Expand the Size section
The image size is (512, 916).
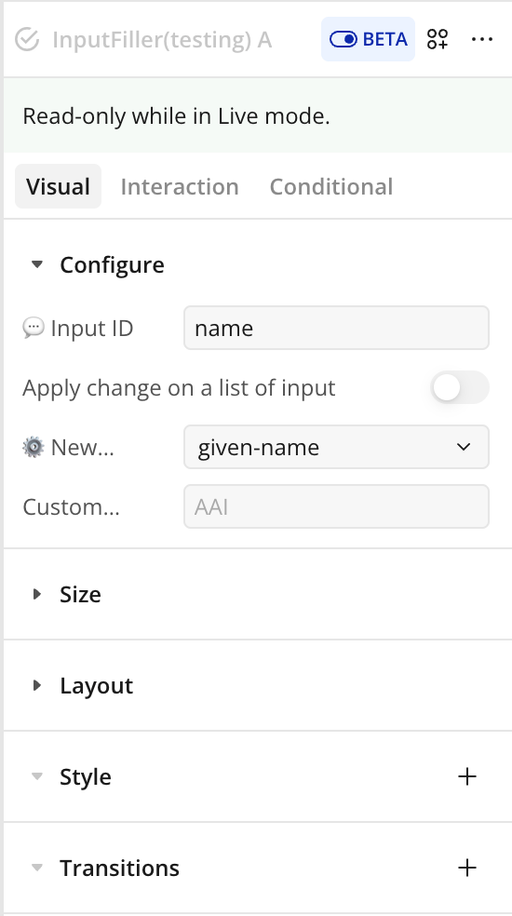(37, 594)
